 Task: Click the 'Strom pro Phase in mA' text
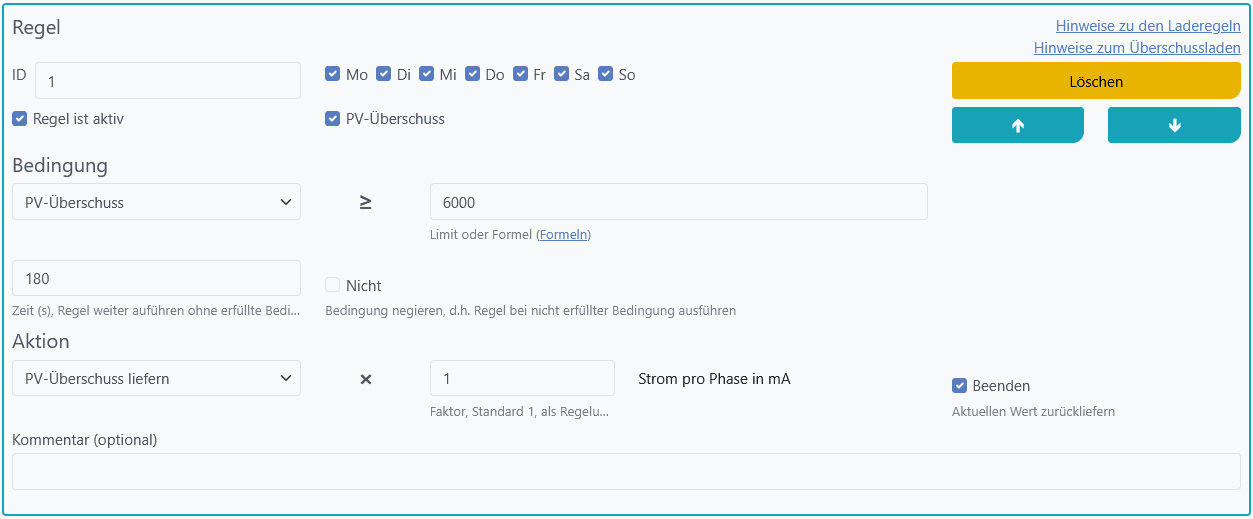(x=714, y=379)
